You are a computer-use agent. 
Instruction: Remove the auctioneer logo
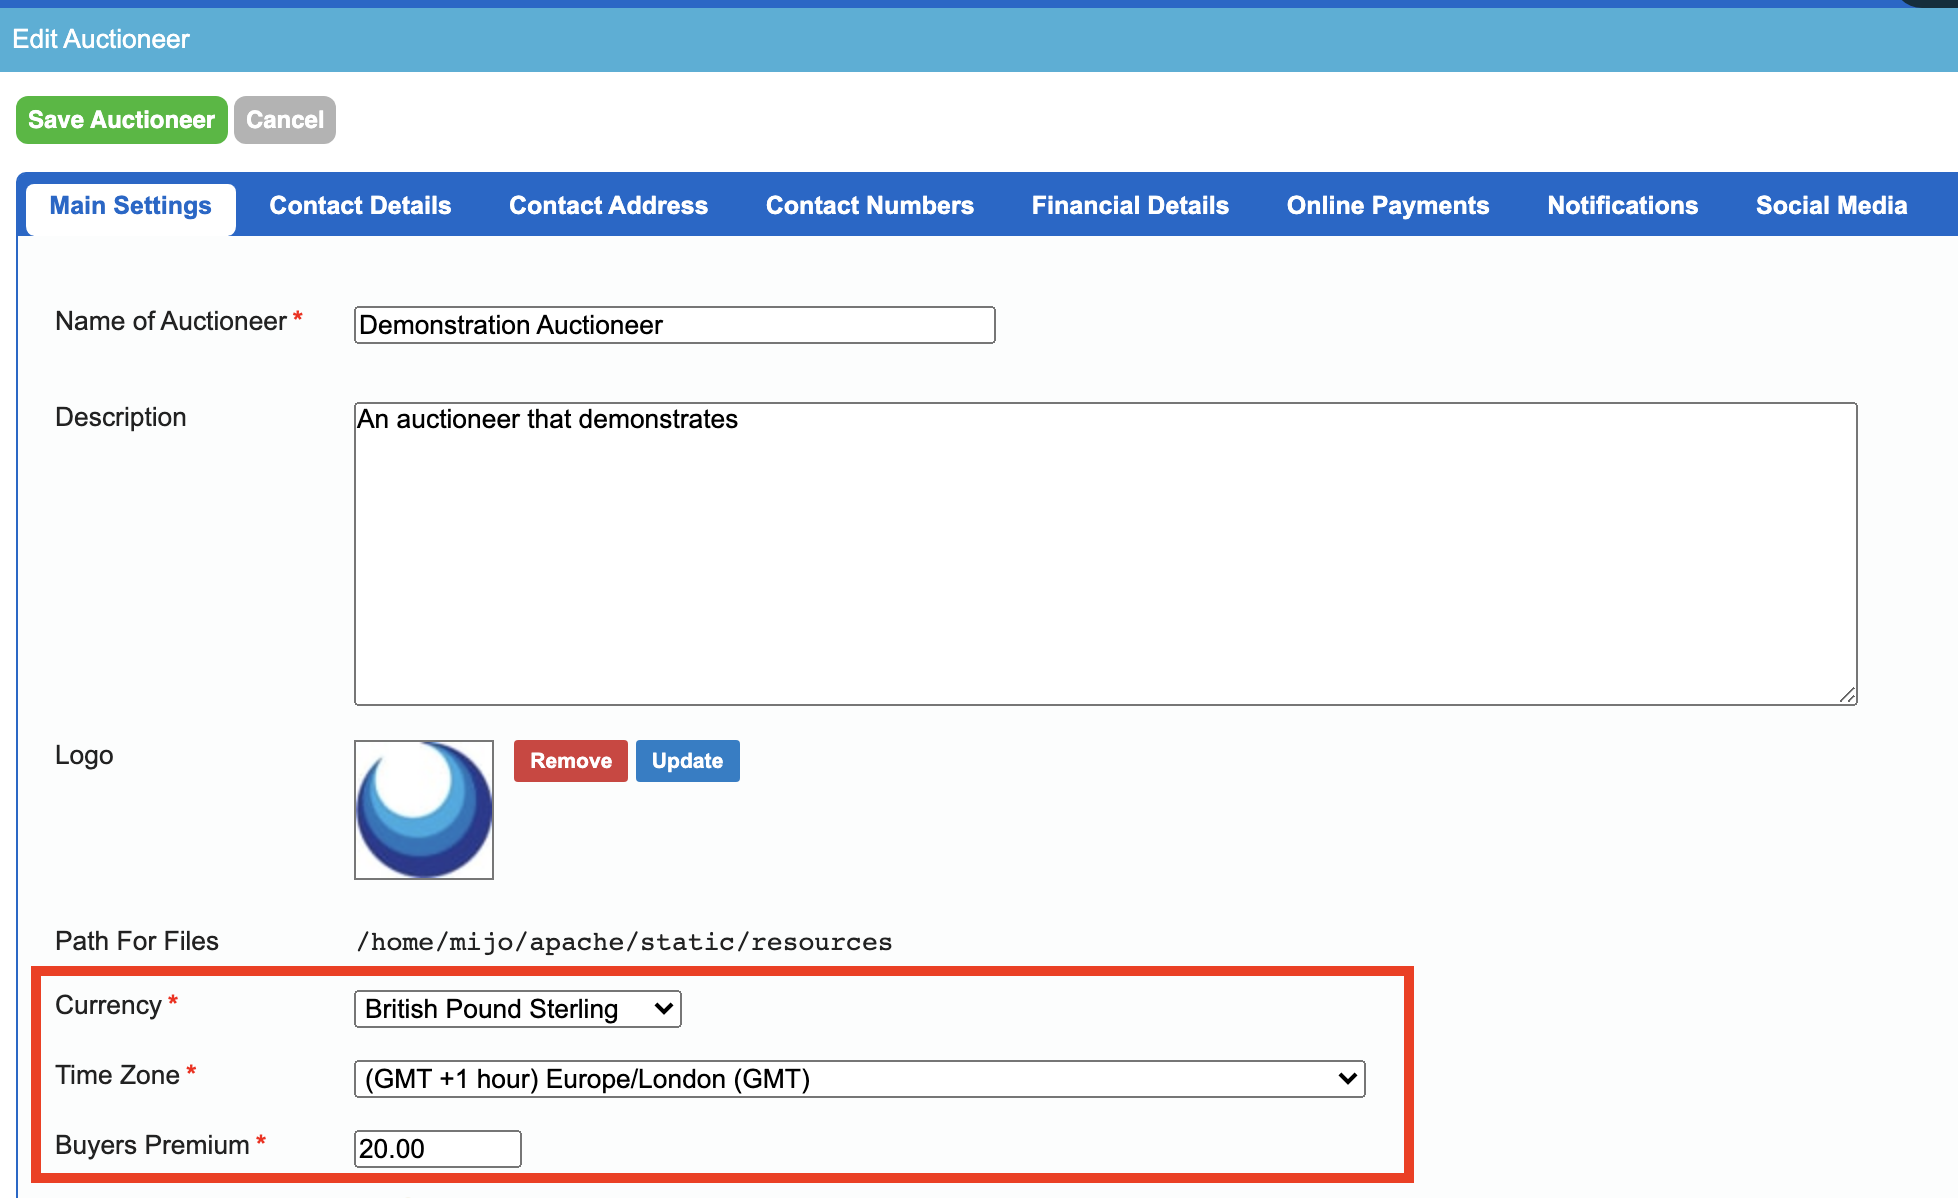[x=570, y=761]
